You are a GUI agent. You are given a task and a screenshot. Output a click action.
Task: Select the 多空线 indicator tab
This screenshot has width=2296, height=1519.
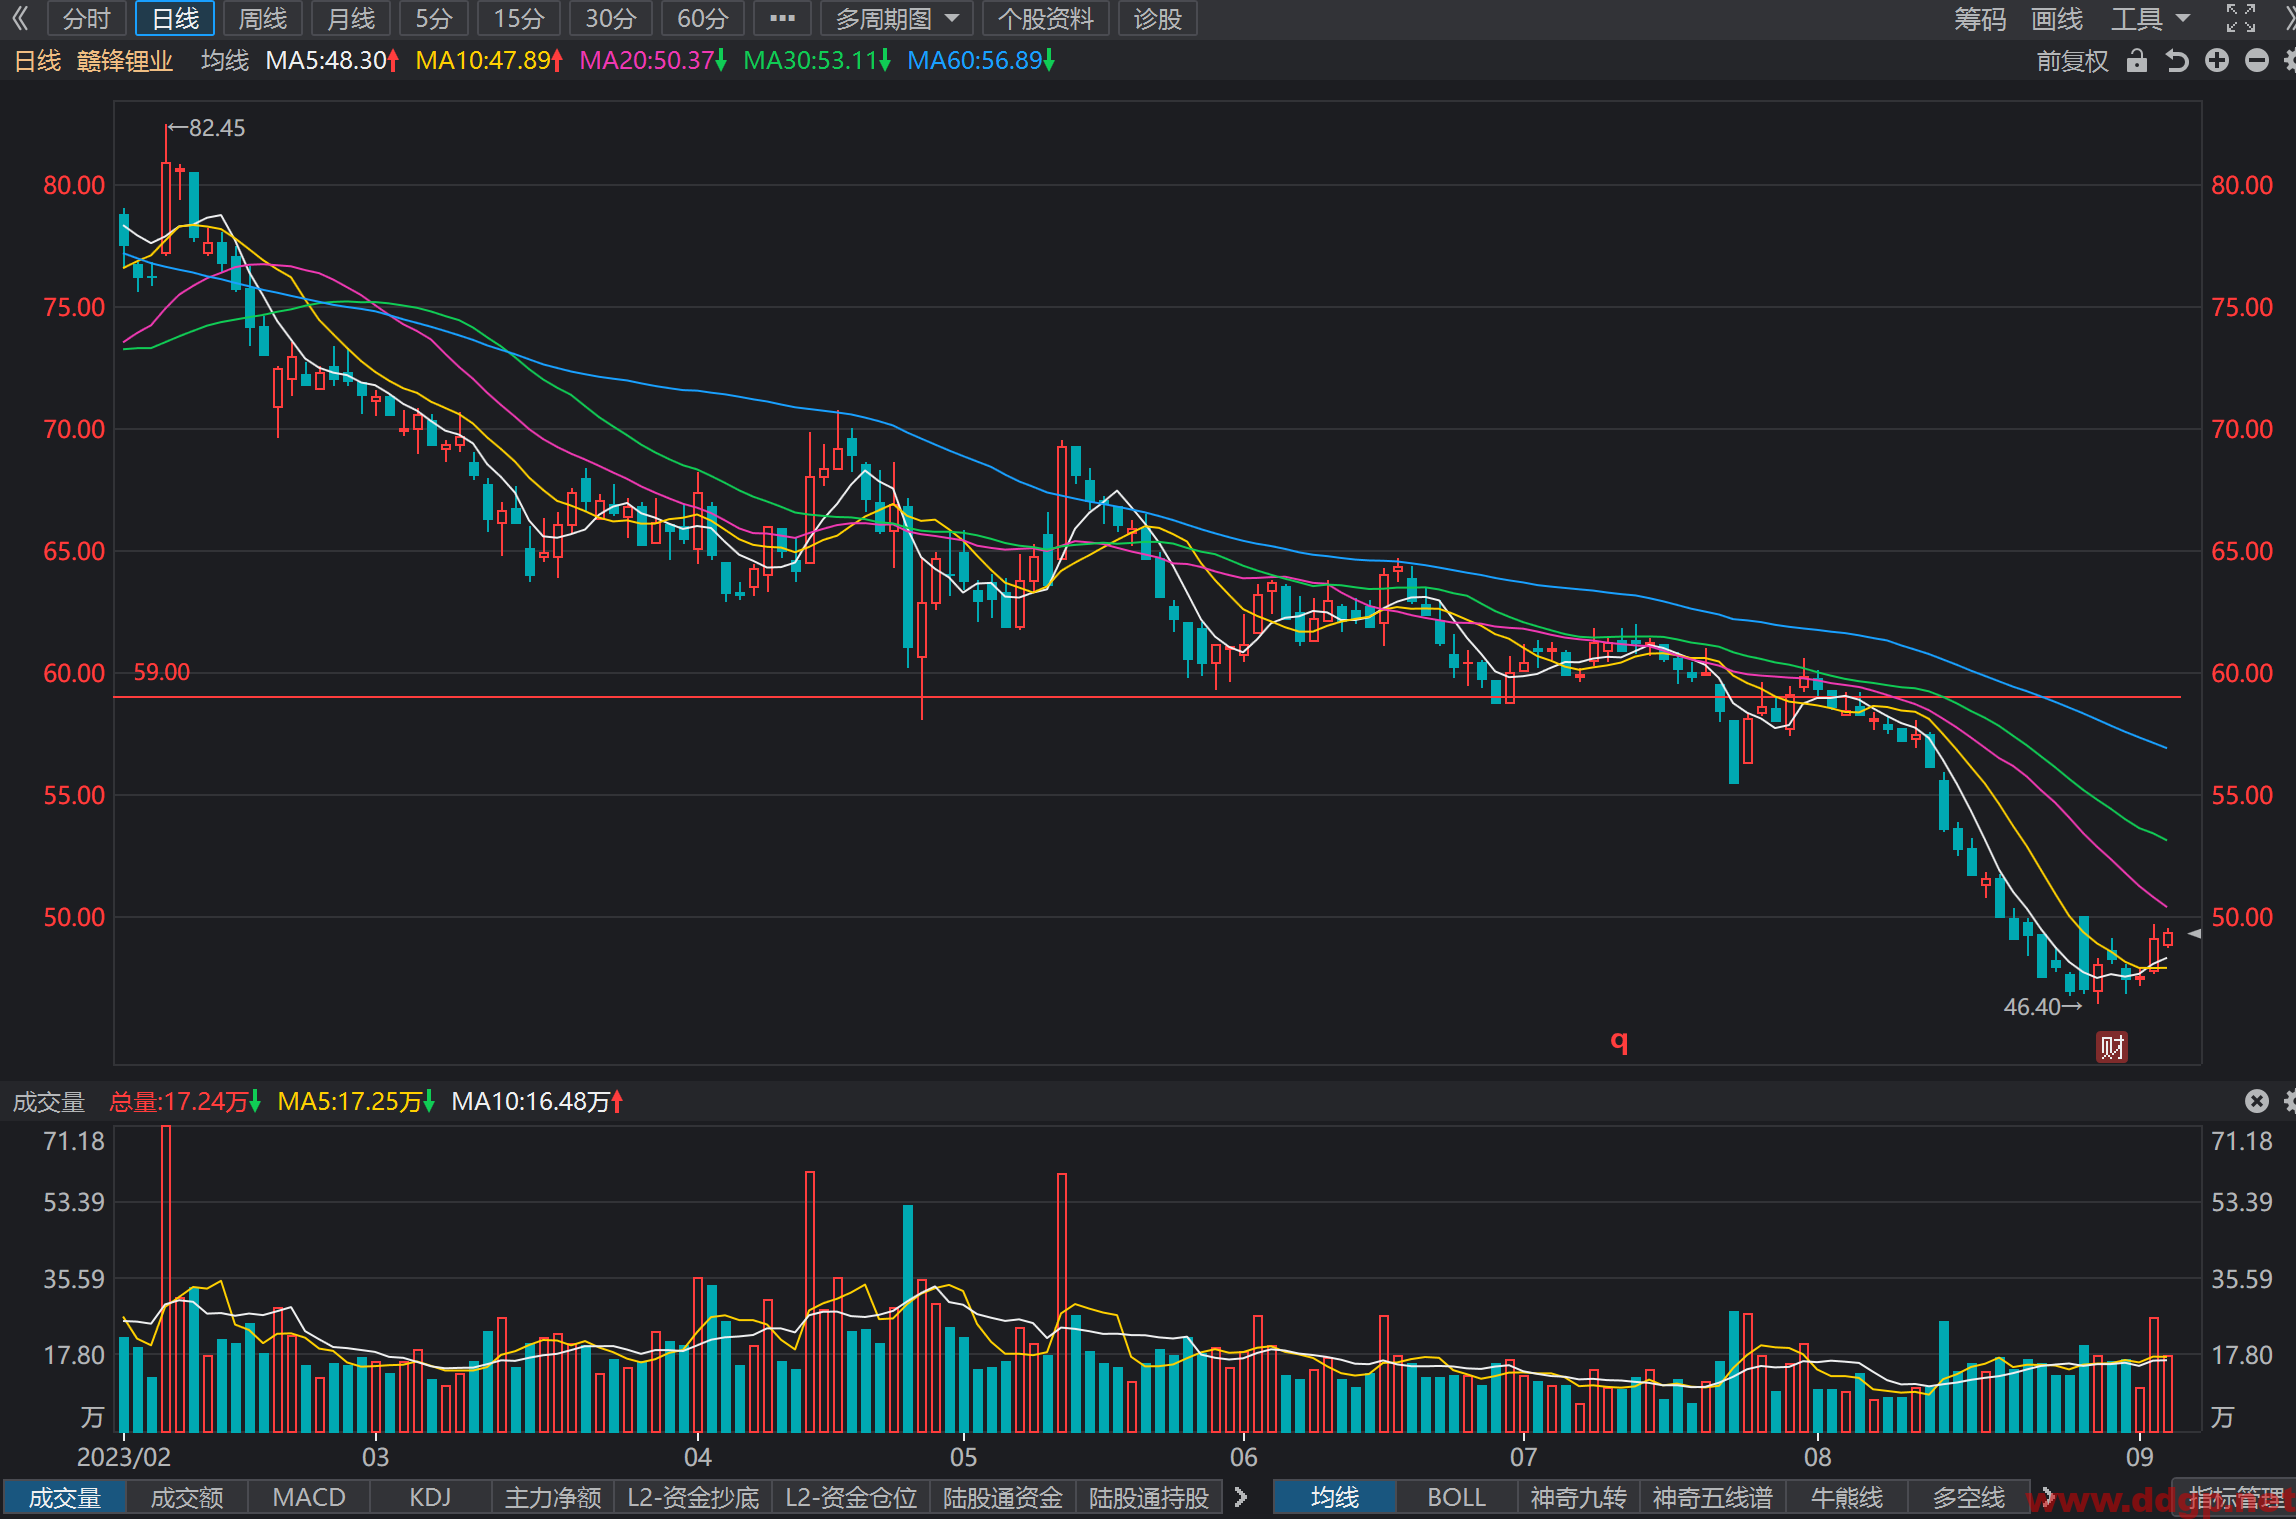[1969, 1498]
